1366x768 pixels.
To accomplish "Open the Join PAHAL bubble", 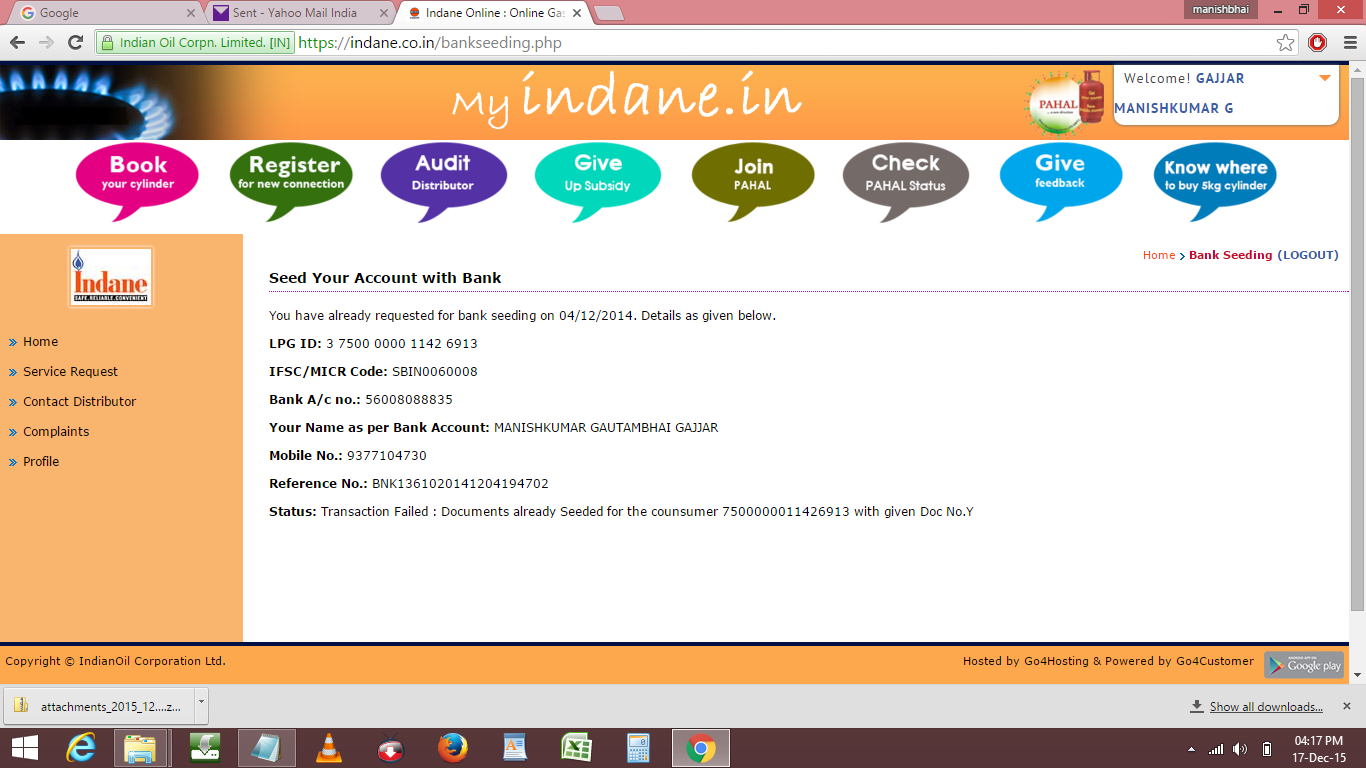I will [753, 175].
